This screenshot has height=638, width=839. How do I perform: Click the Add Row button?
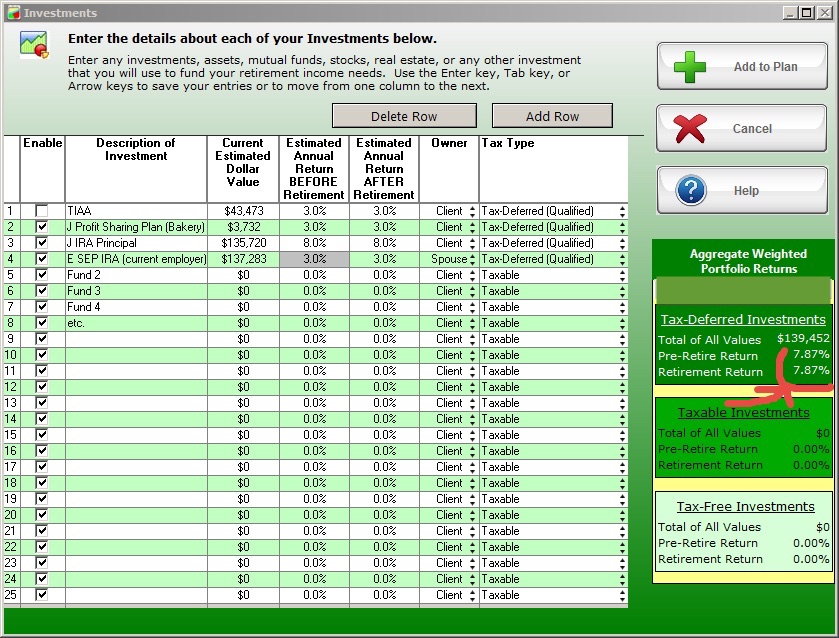(x=552, y=116)
